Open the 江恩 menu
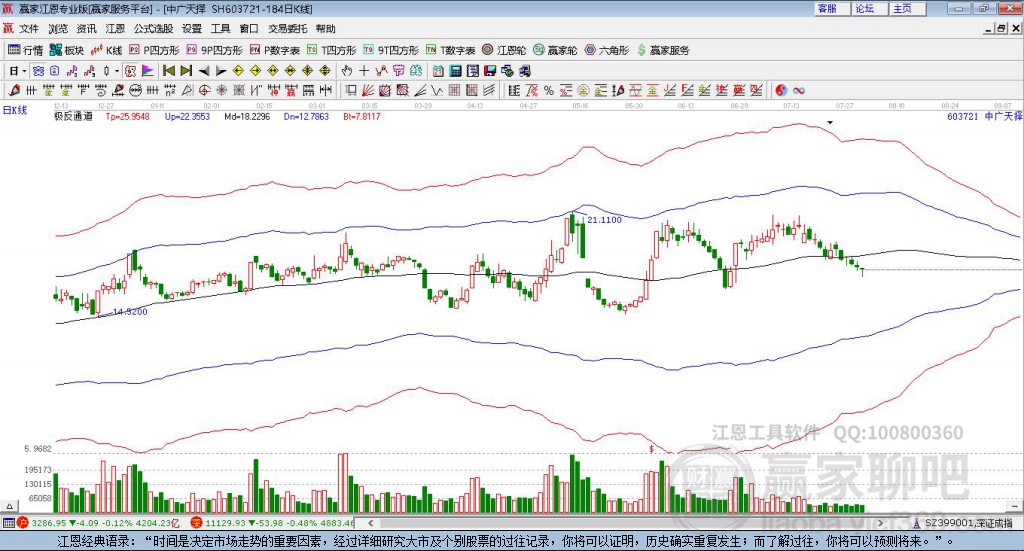This screenshot has width=1024, height=551. pos(115,29)
